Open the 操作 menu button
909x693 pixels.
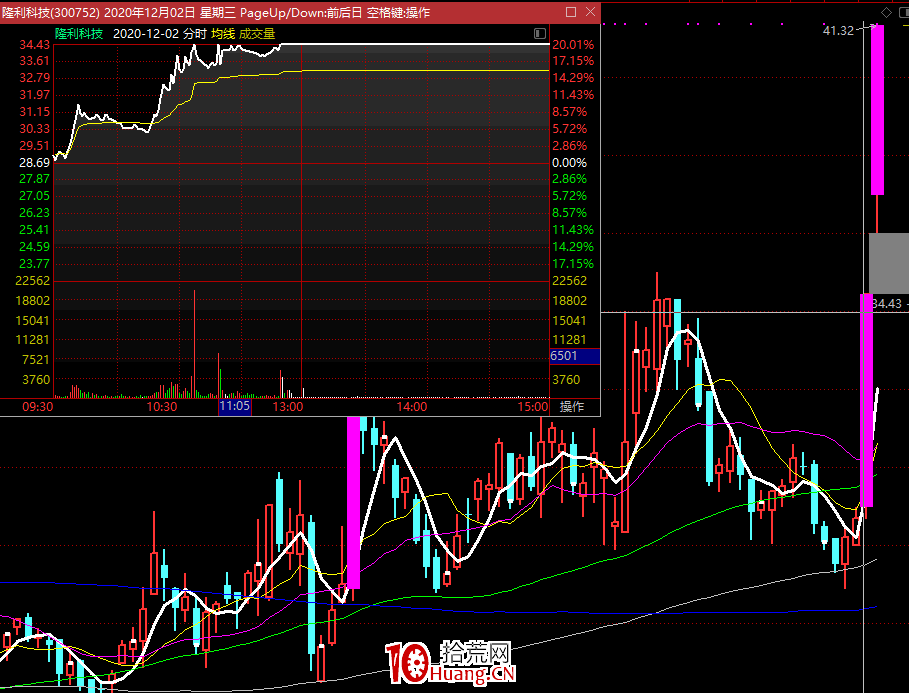(572, 407)
